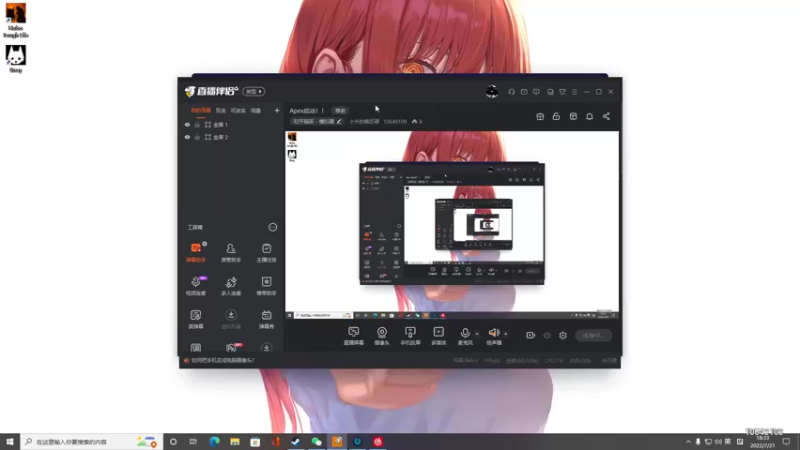This screenshot has height=450, width=800.
Task: Add the 手机投屏 phone casting source
Action: point(410,336)
